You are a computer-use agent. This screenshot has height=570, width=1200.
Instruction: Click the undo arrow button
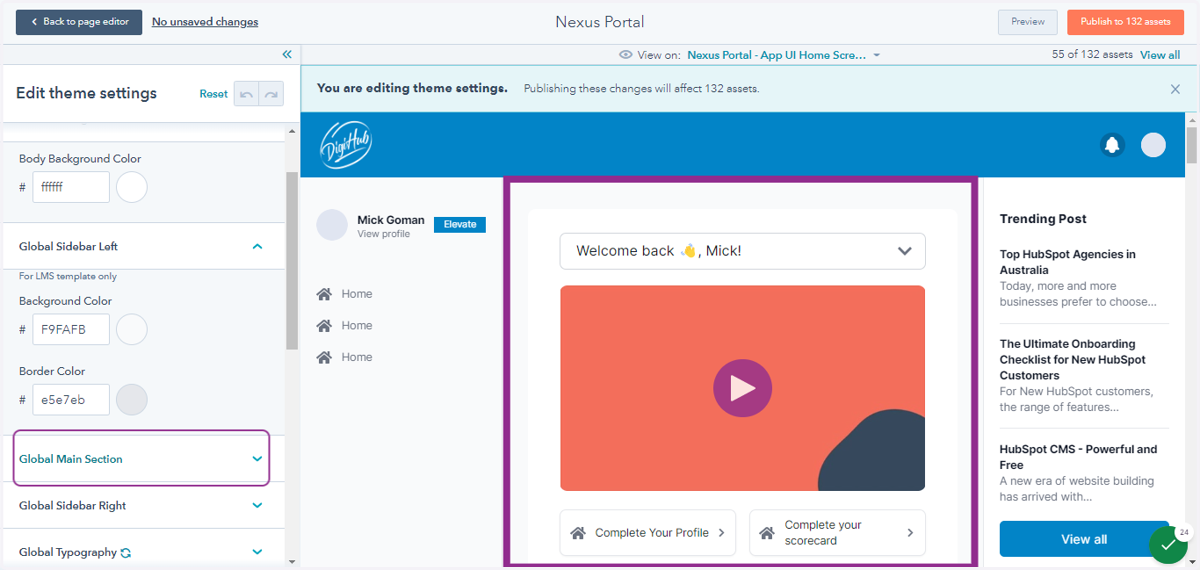click(x=246, y=94)
